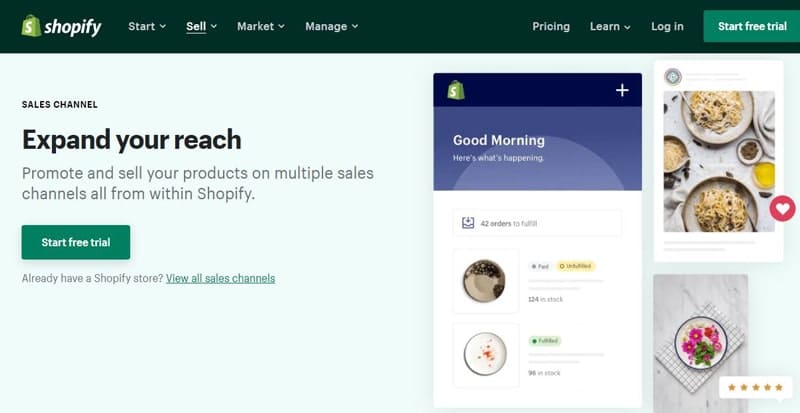Click the five-star rating badge
Viewport: 800px width, 413px height.
coord(755,387)
